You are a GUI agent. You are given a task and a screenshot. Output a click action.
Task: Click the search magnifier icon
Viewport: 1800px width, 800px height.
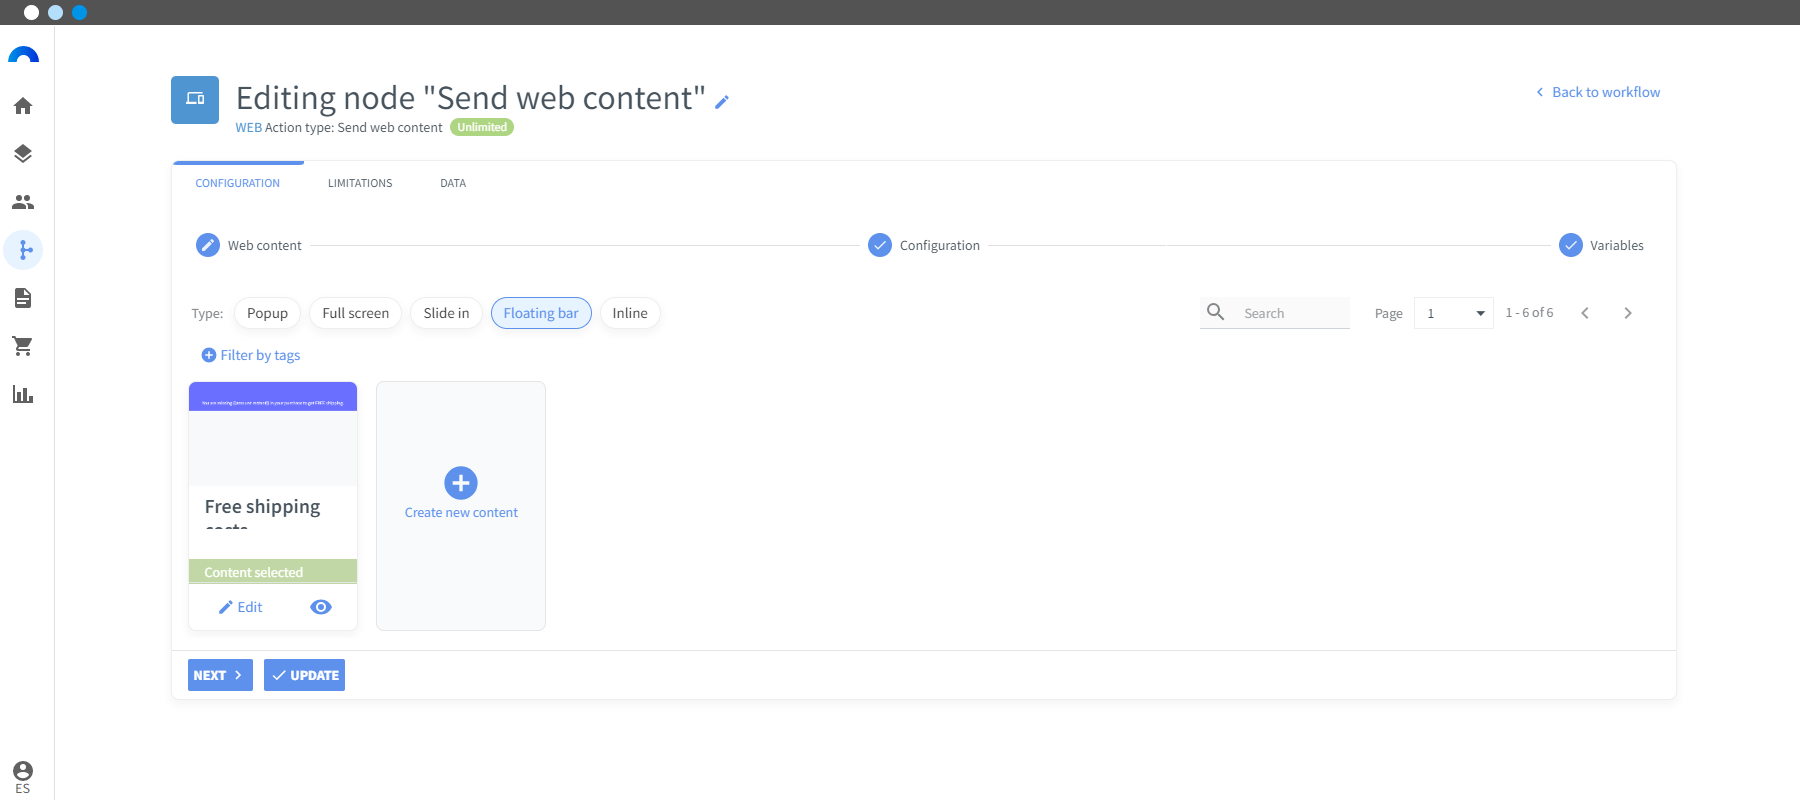point(1216,312)
